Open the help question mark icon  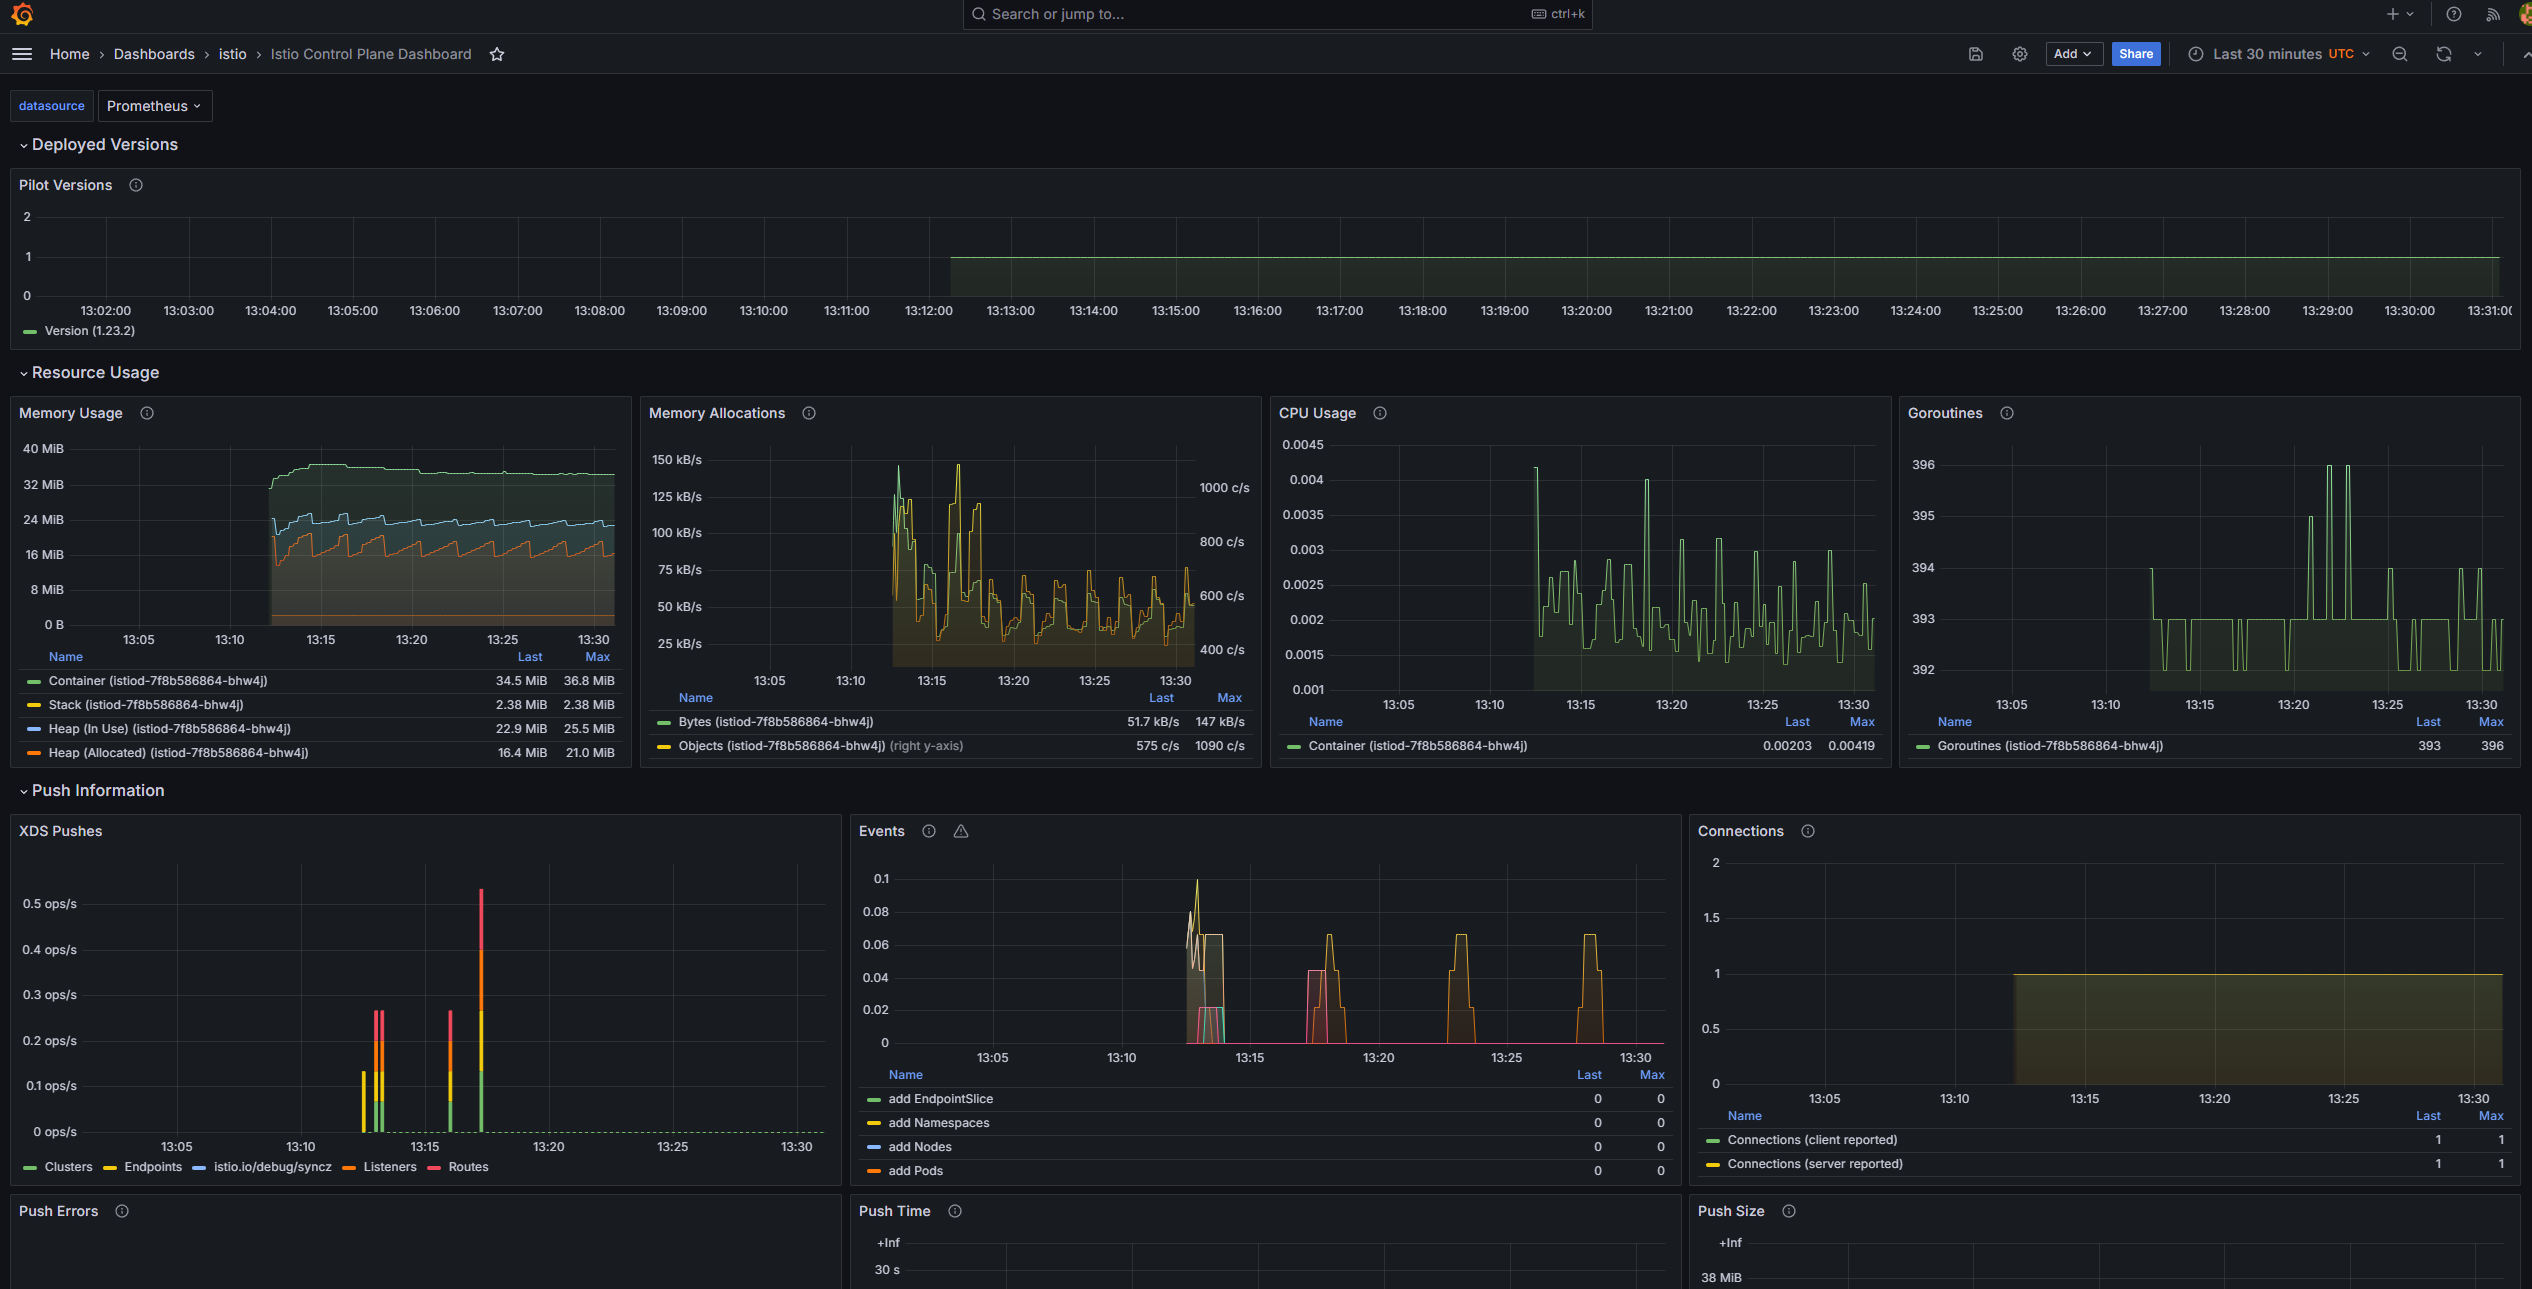pos(2453,14)
